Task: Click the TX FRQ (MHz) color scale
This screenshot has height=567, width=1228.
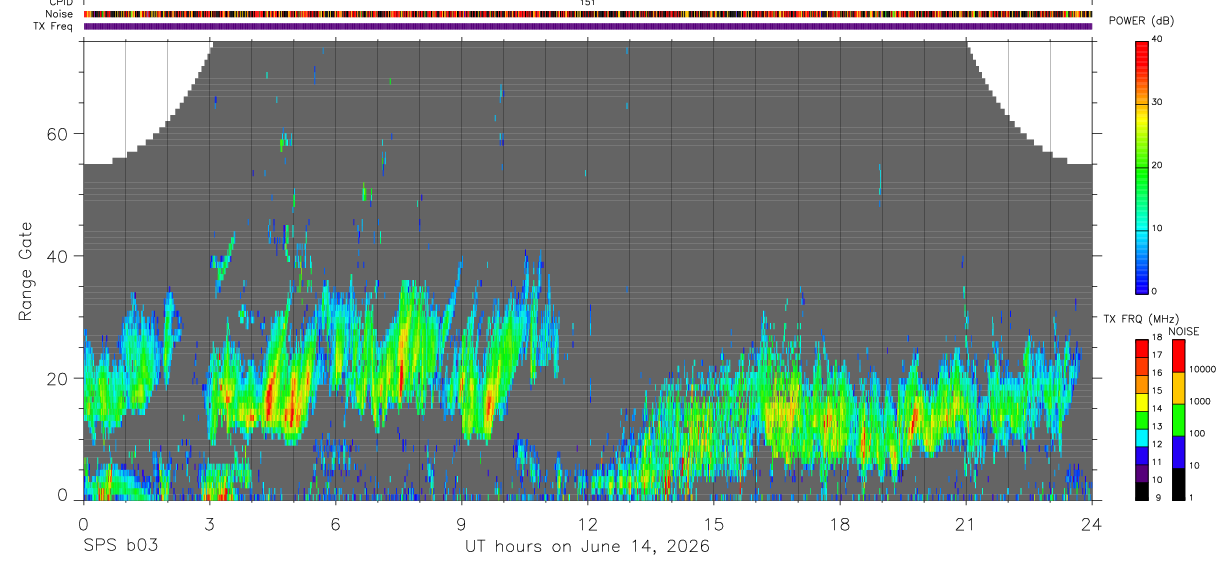Action: pyautogui.click(x=1142, y=420)
